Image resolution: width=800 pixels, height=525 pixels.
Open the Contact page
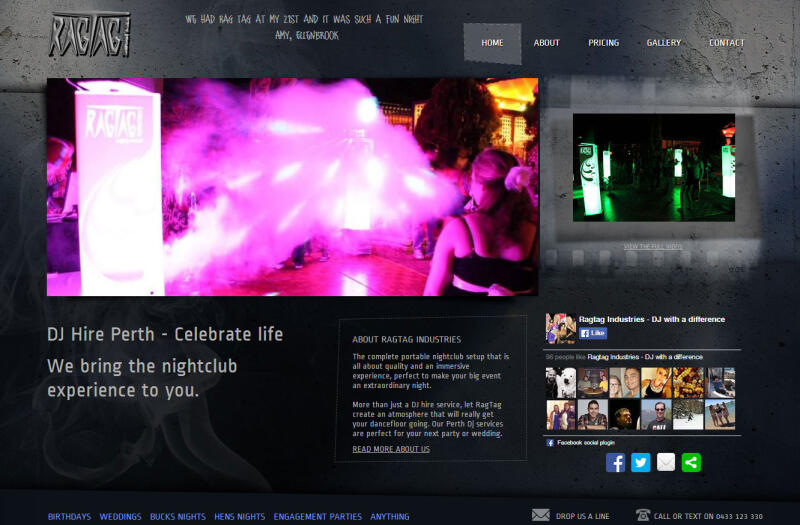726,43
